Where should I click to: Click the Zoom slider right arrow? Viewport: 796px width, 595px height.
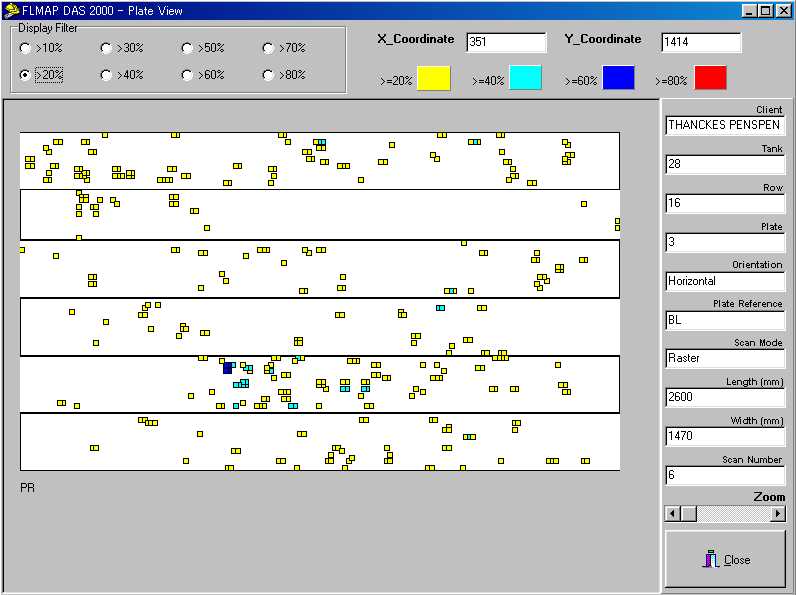coord(778,514)
